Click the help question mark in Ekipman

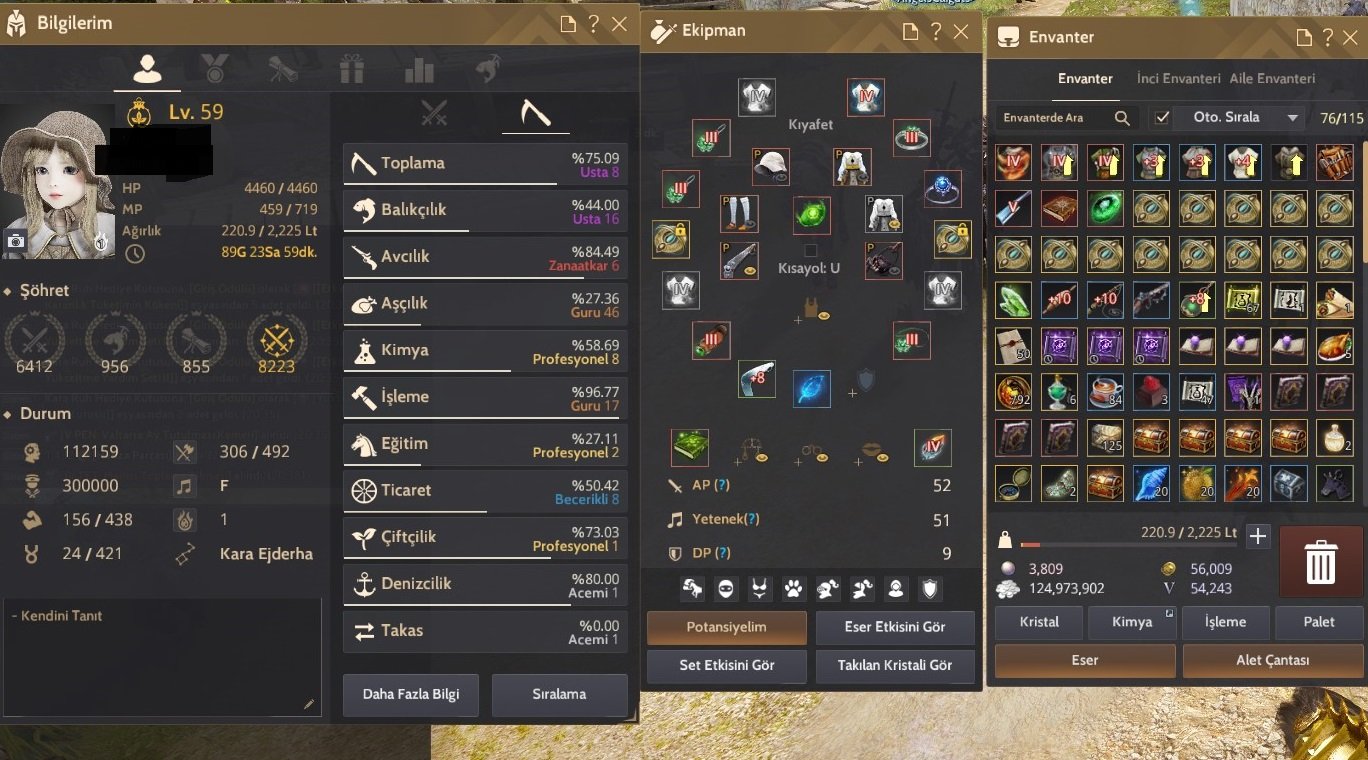pyautogui.click(x=936, y=31)
